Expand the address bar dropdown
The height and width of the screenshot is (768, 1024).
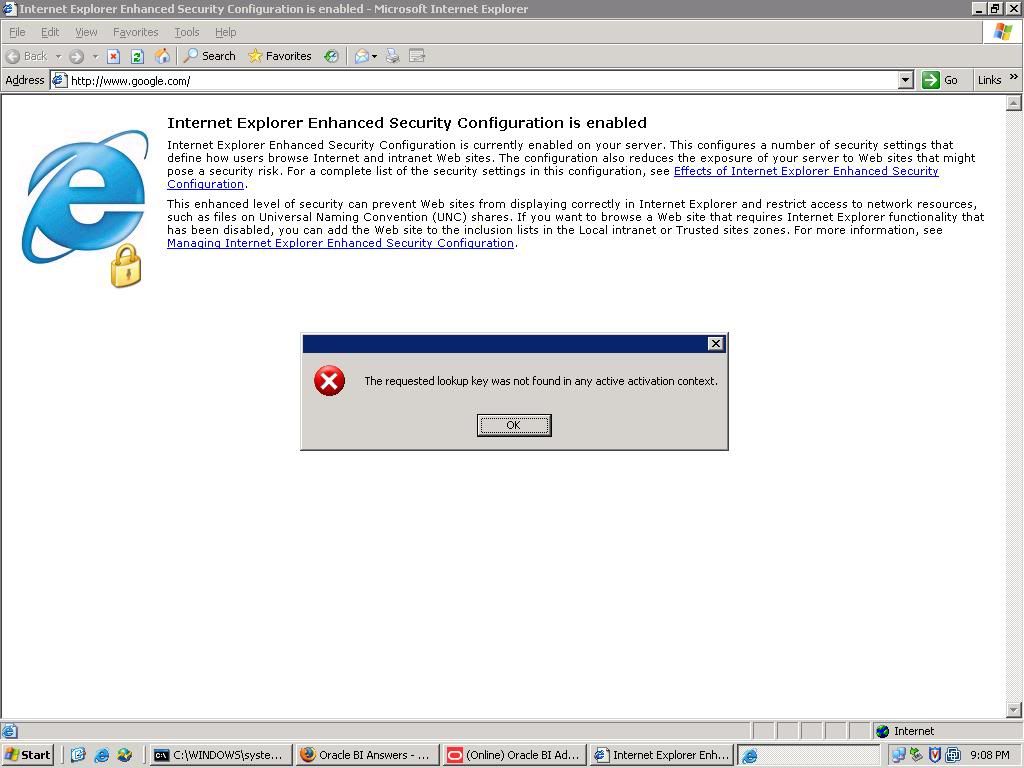905,80
